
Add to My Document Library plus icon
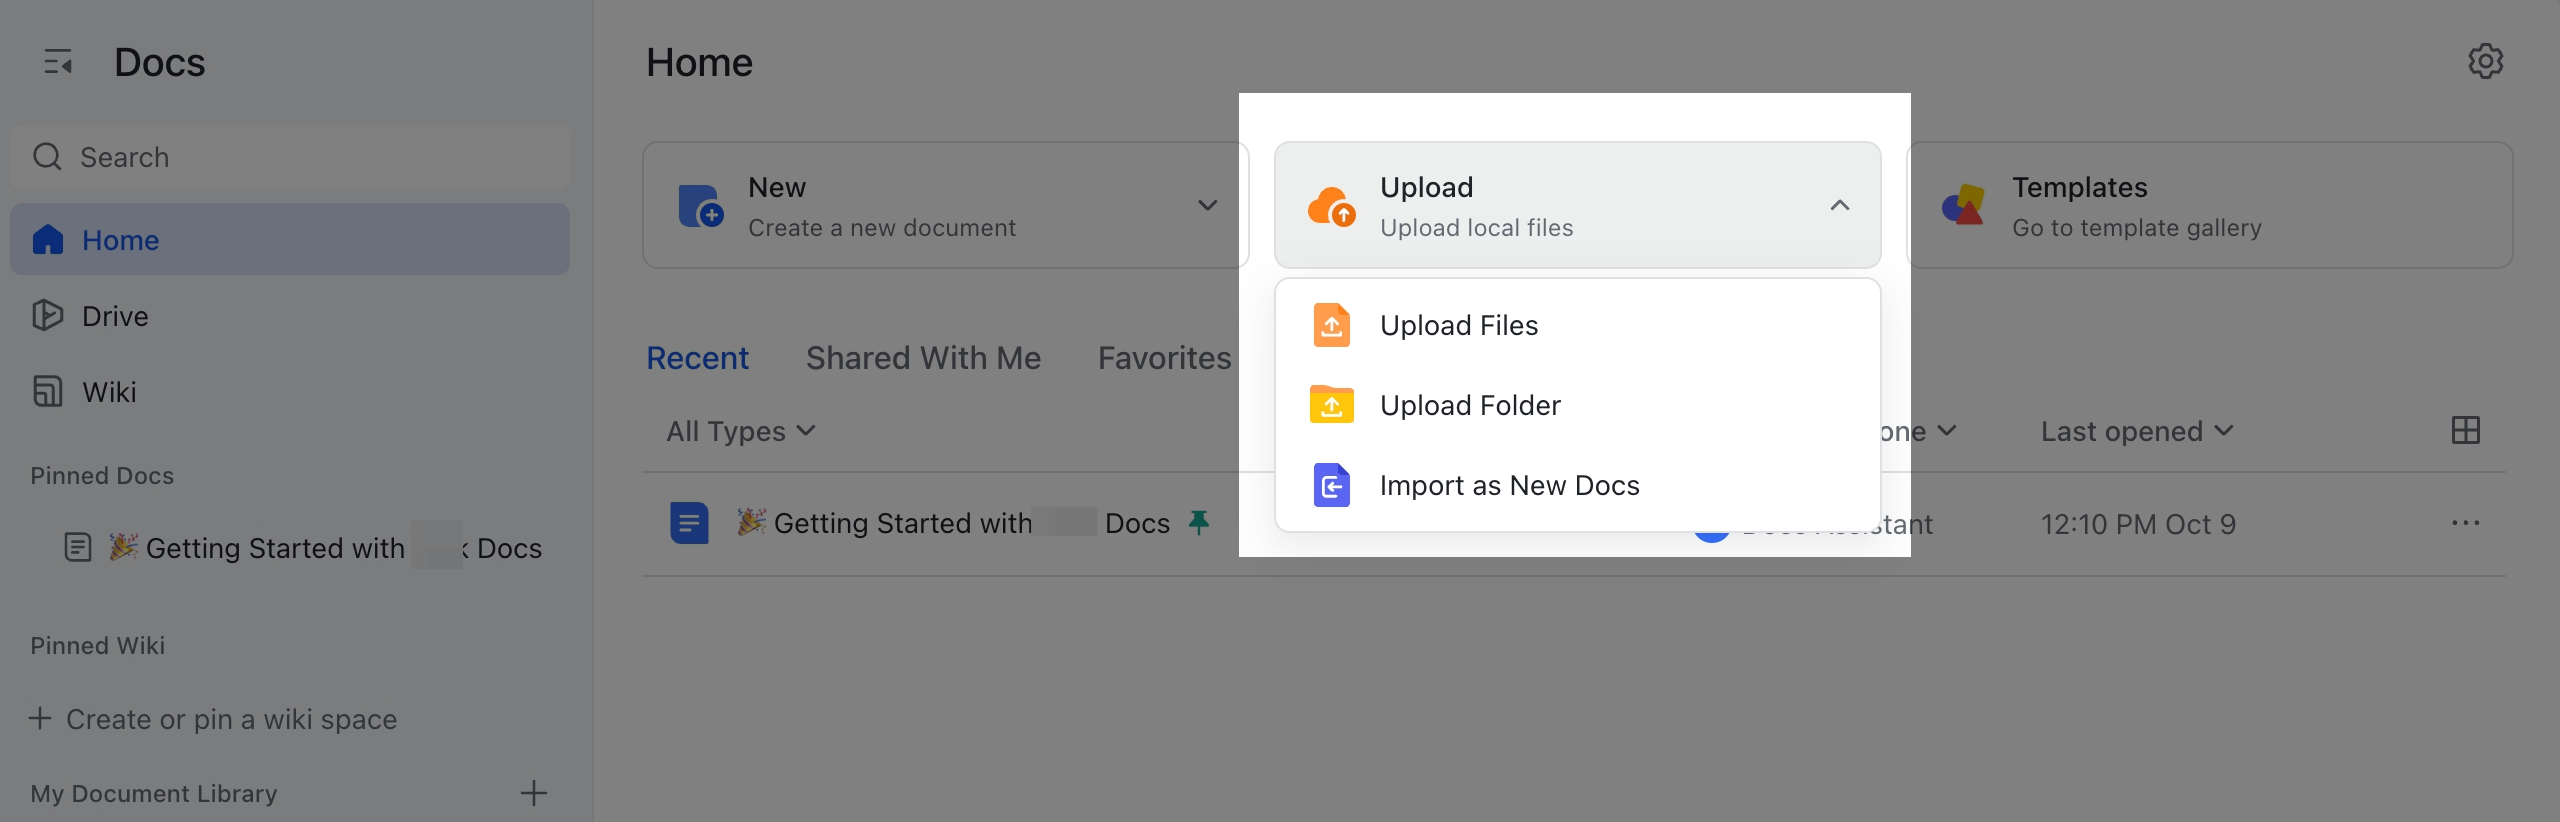pos(534,793)
